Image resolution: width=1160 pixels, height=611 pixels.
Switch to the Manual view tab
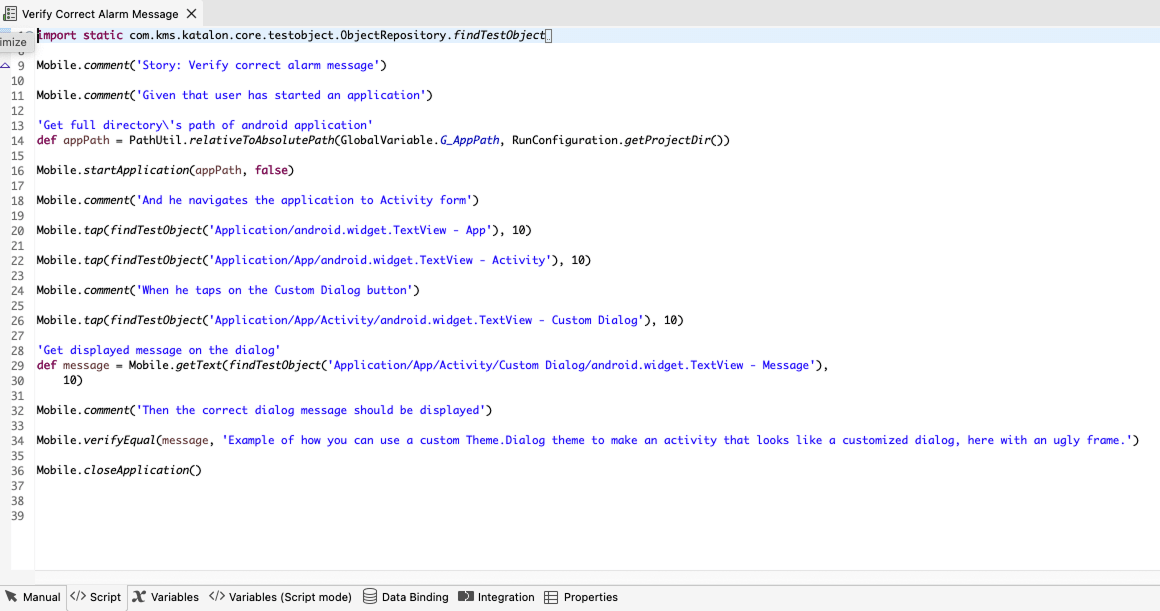click(x=33, y=597)
